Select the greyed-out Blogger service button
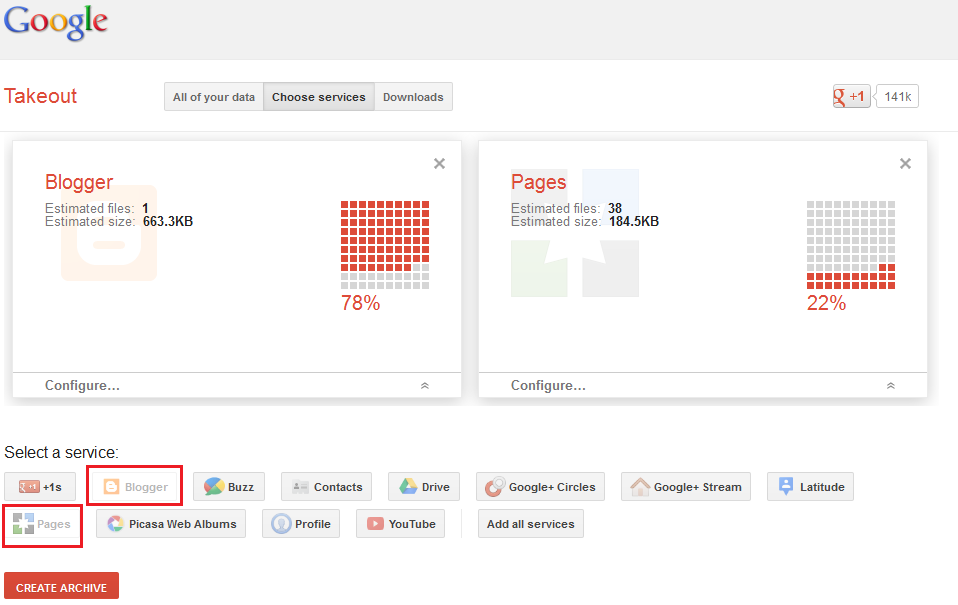The width and height of the screenshot is (958, 605). tap(135, 486)
